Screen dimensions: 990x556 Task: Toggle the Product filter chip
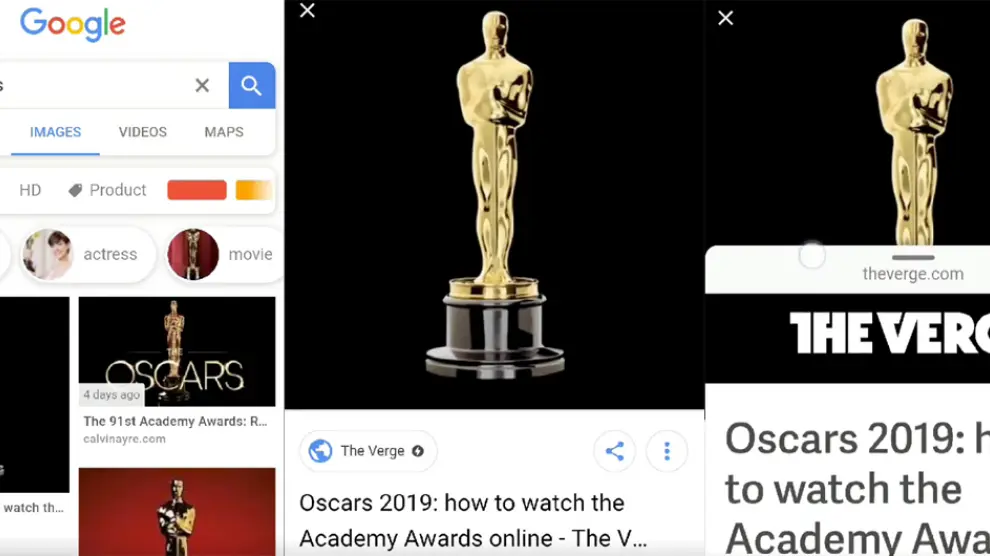pos(107,190)
